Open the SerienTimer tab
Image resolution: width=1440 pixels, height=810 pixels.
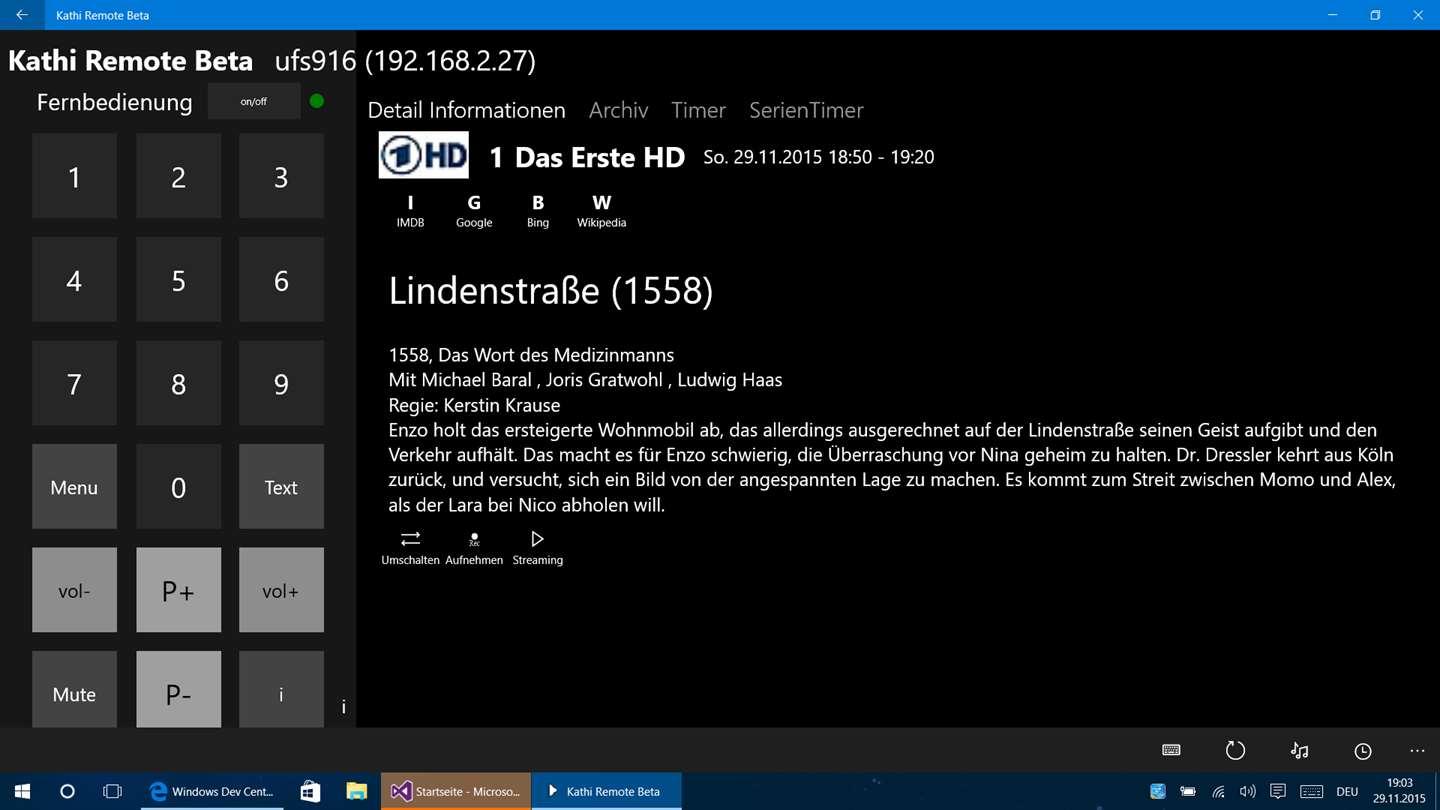(806, 110)
